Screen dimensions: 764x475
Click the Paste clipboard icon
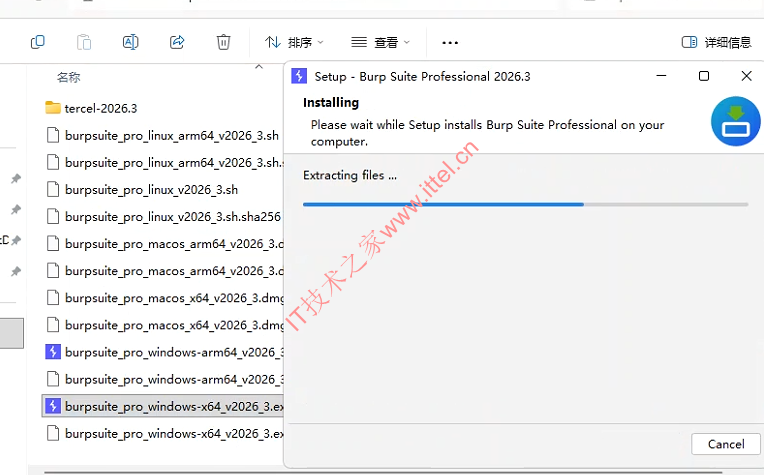tap(84, 42)
